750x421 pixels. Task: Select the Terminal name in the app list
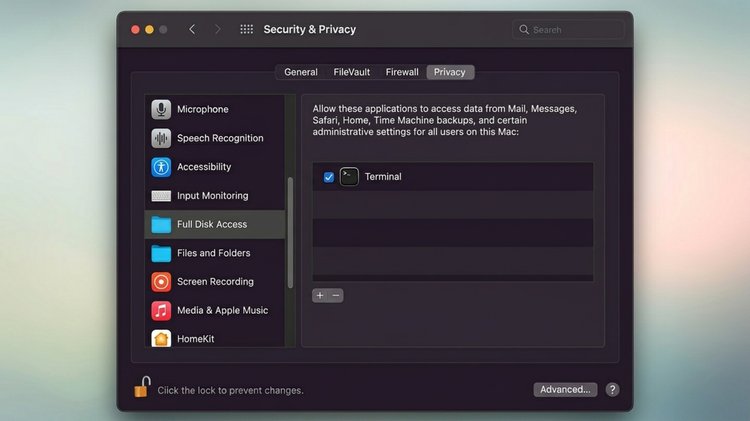(383, 177)
